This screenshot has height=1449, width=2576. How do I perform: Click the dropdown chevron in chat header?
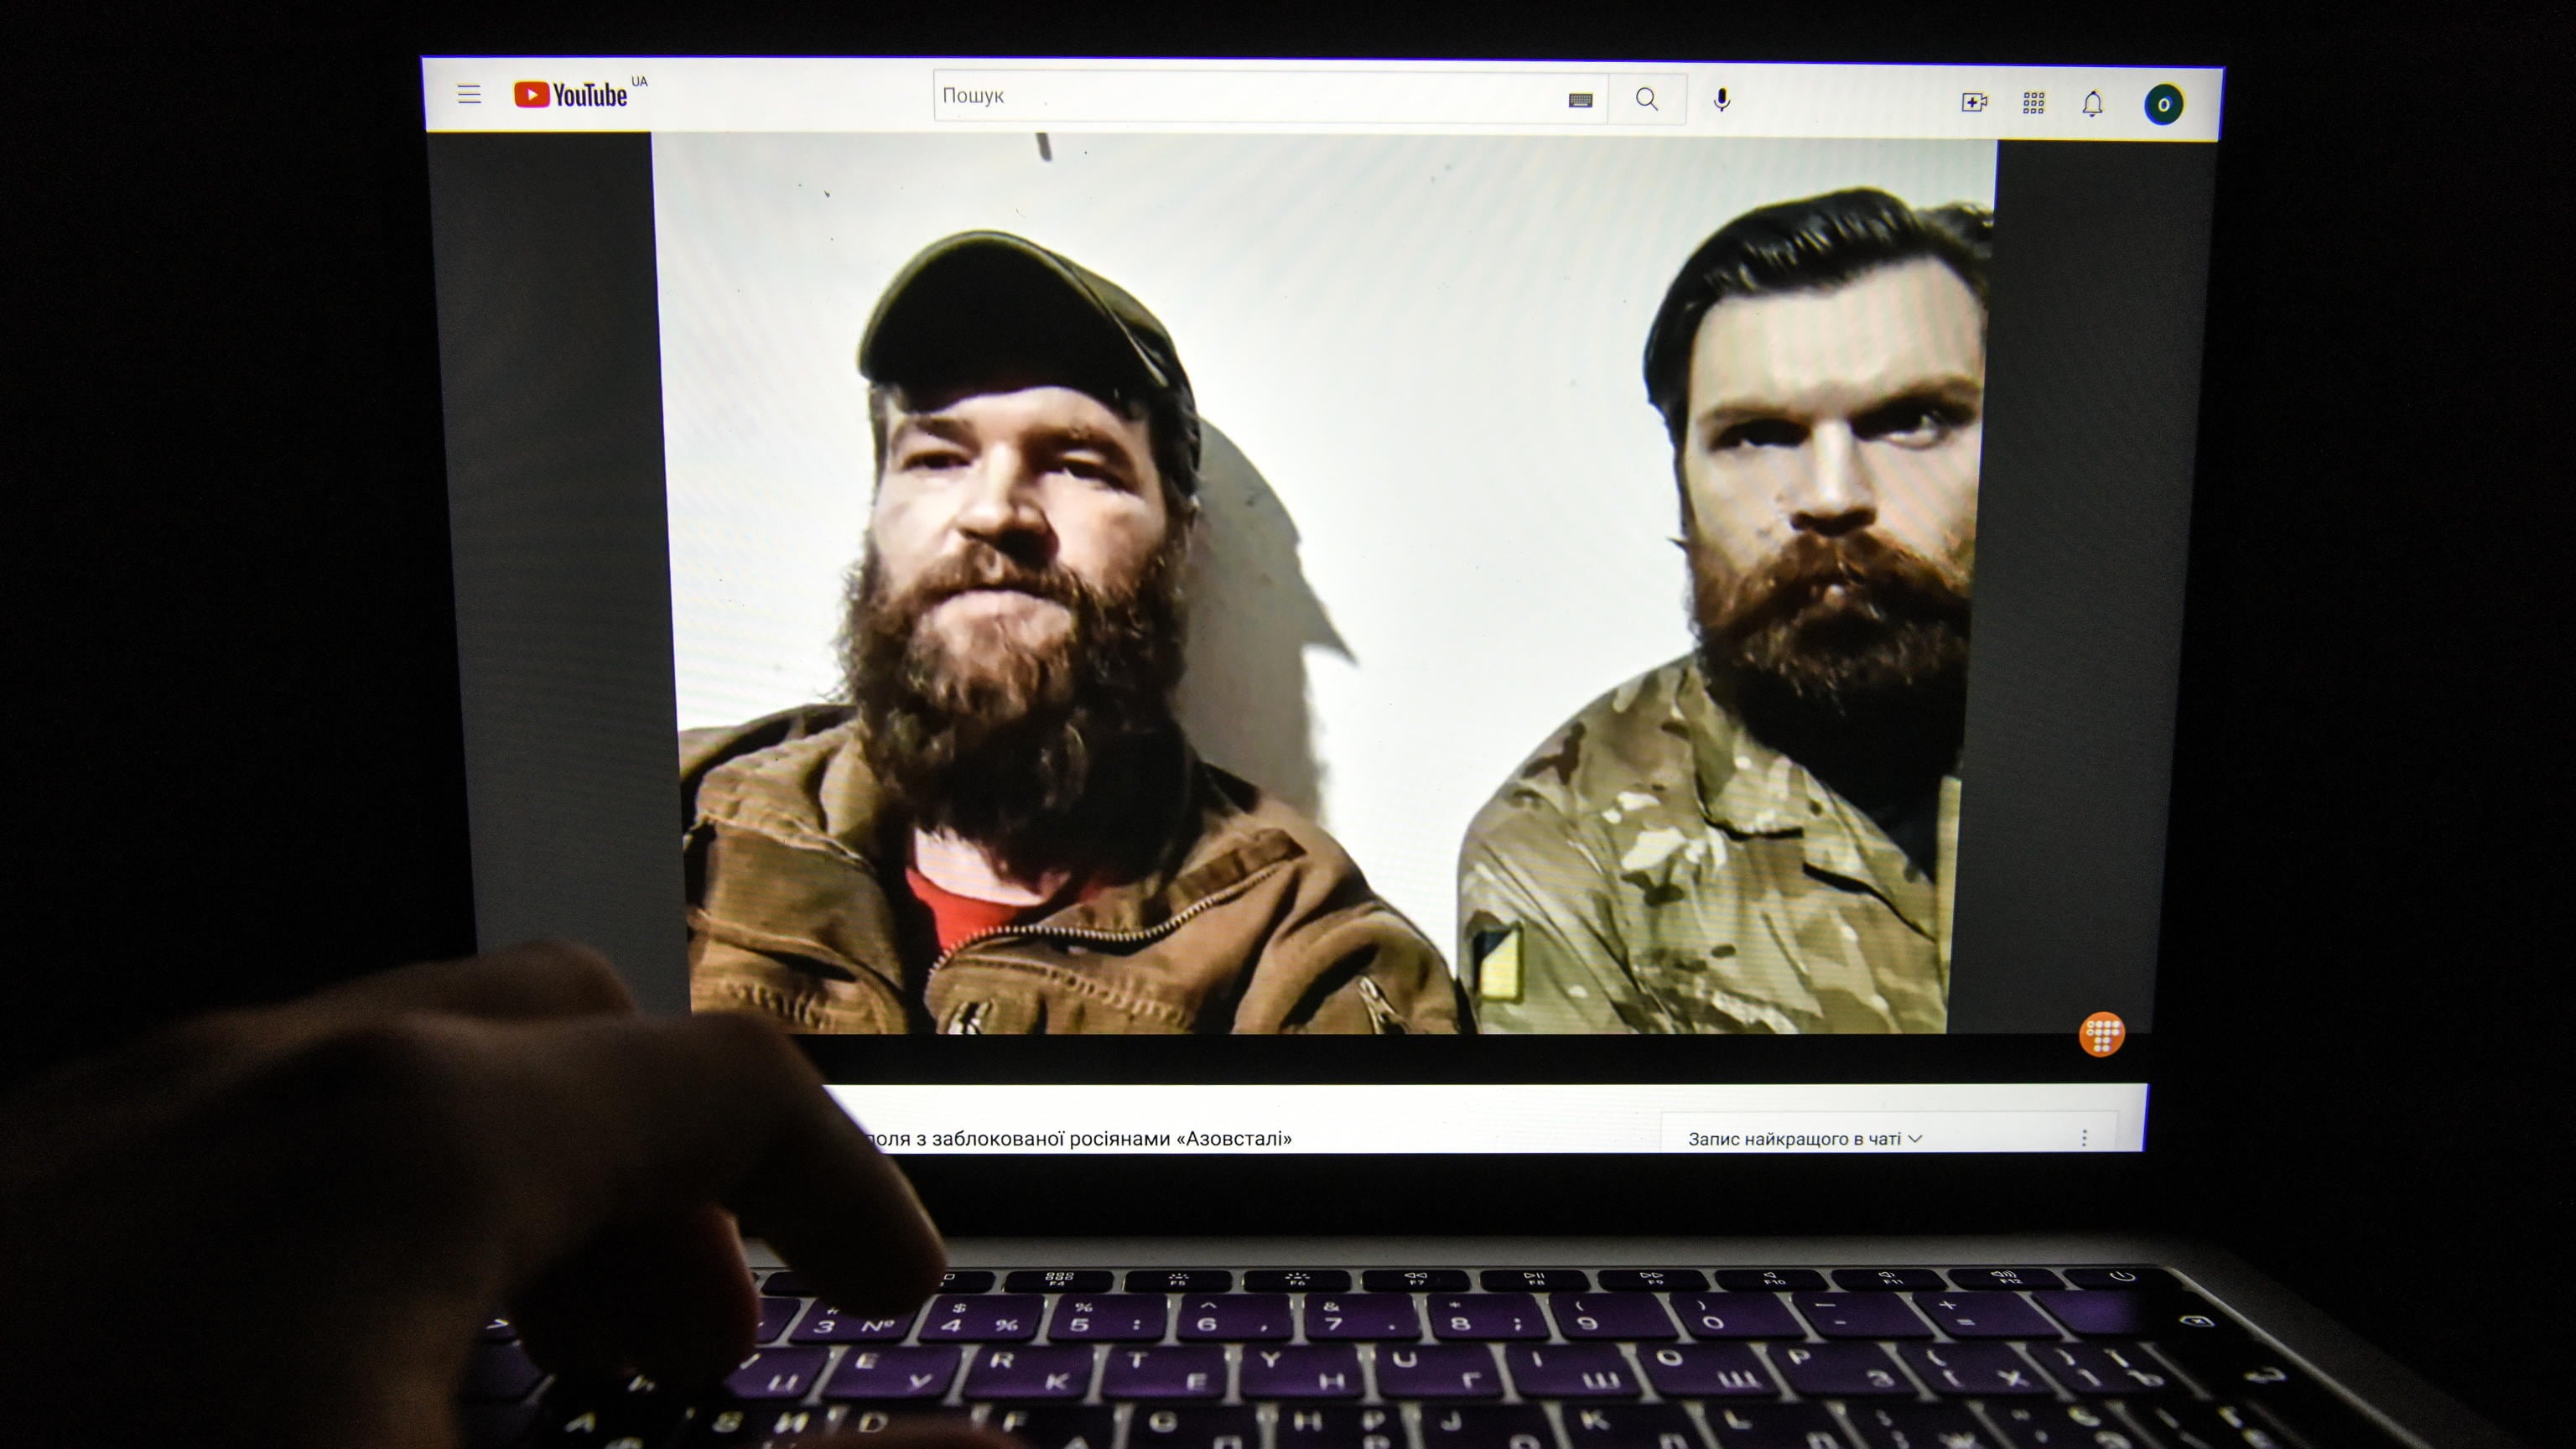(x=1915, y=1139)
